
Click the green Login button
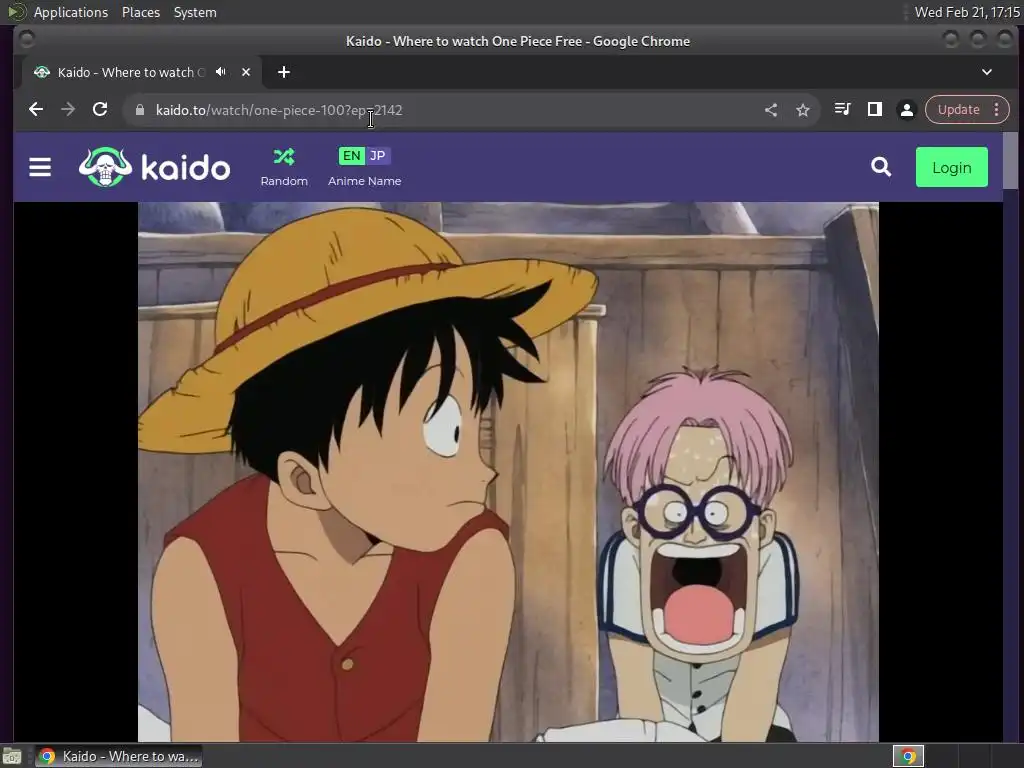pyautogui.click(x=952, y=167)
